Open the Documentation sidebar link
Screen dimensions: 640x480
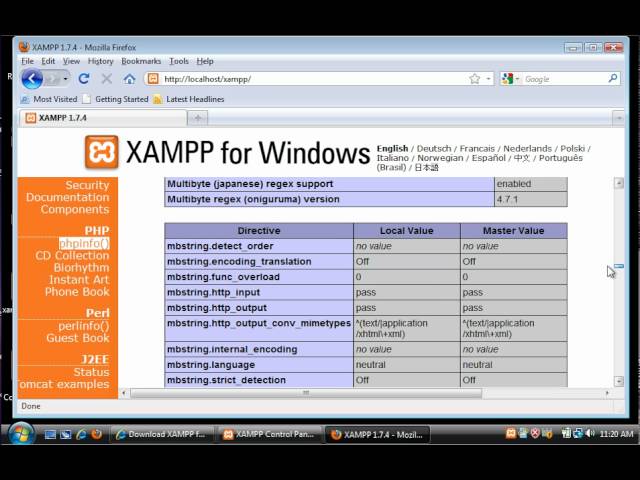(68, 198)
